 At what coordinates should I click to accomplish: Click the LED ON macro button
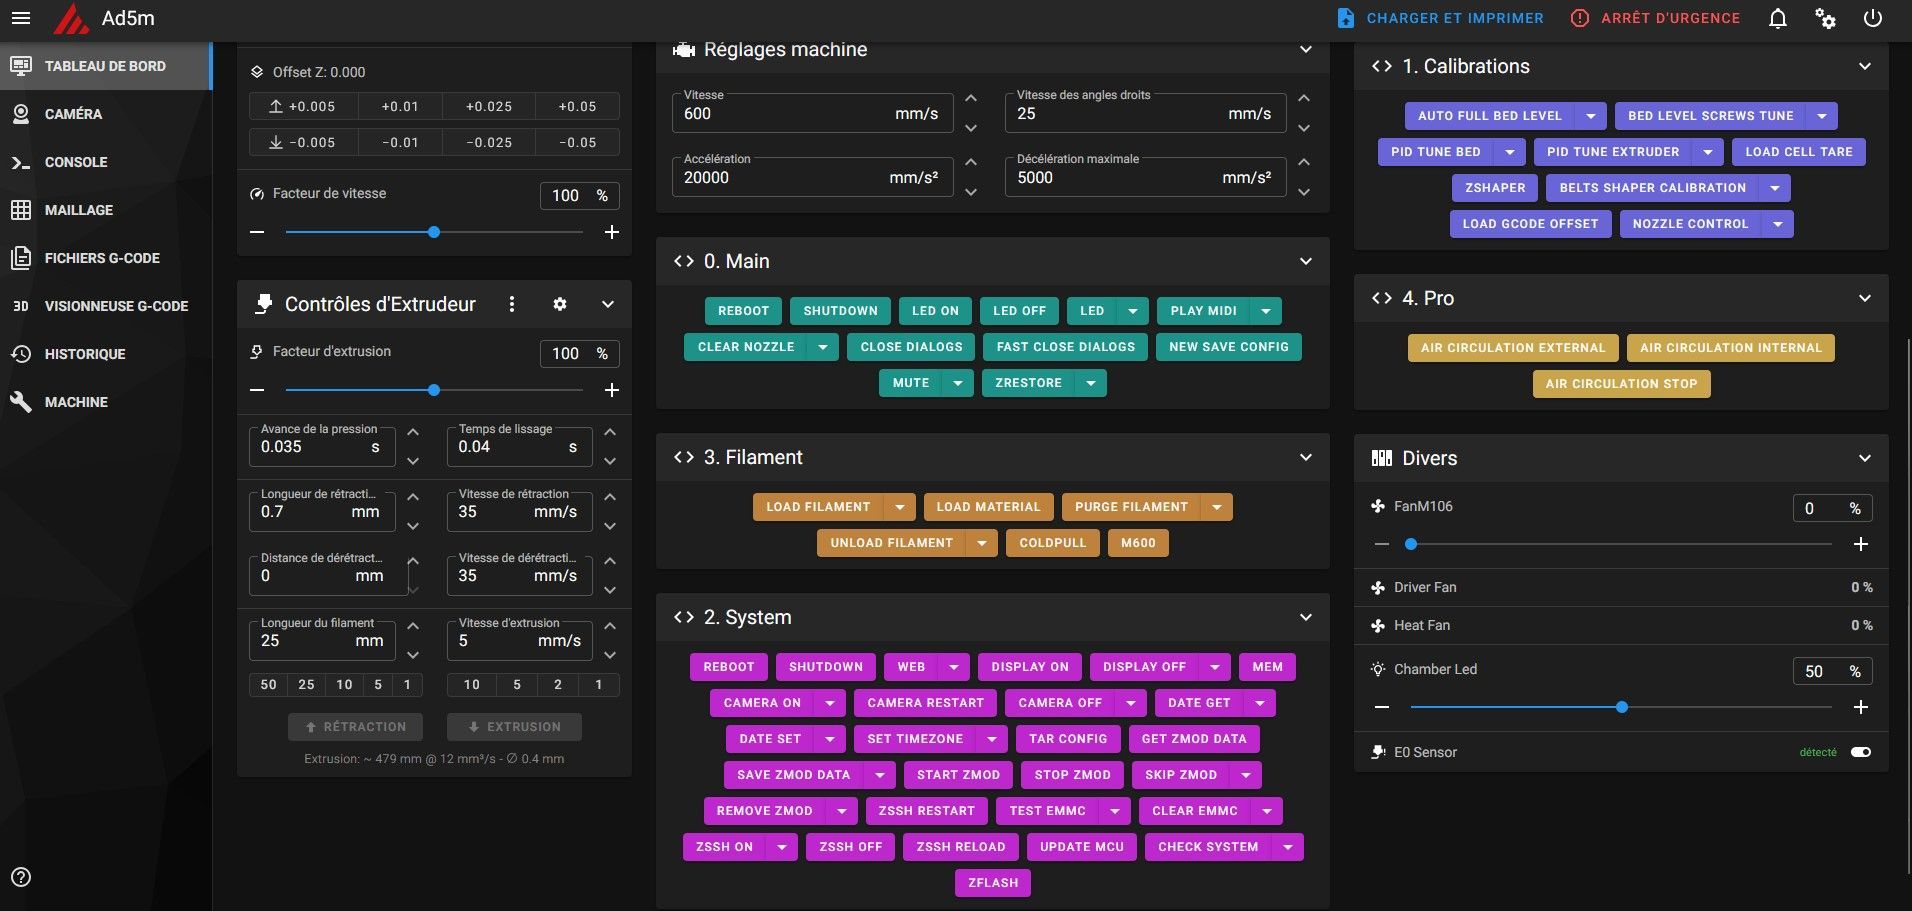pyautogui.click(x=935, y=311)
